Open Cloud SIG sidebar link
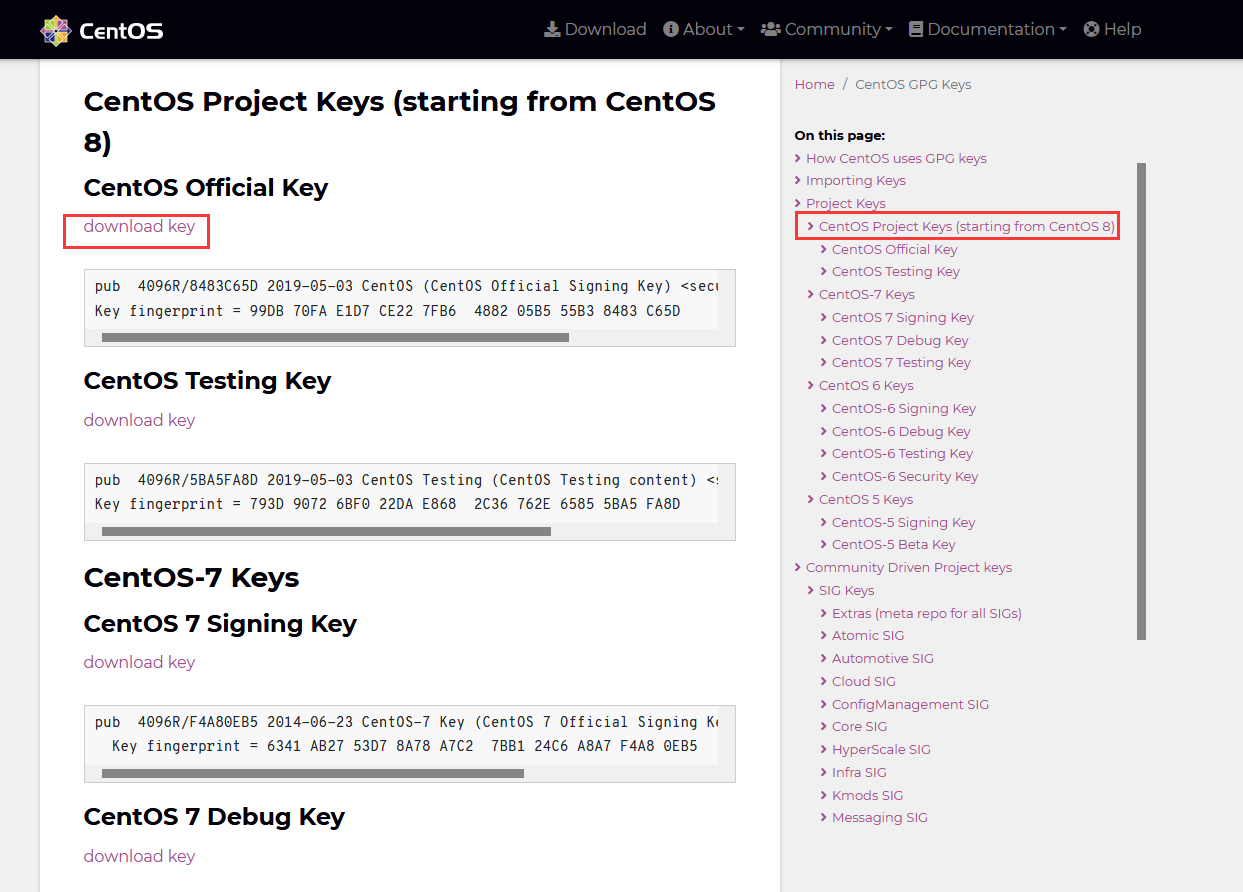Image resolution: width=1243 pixels, height=892 pixels. tap(865, 681)
